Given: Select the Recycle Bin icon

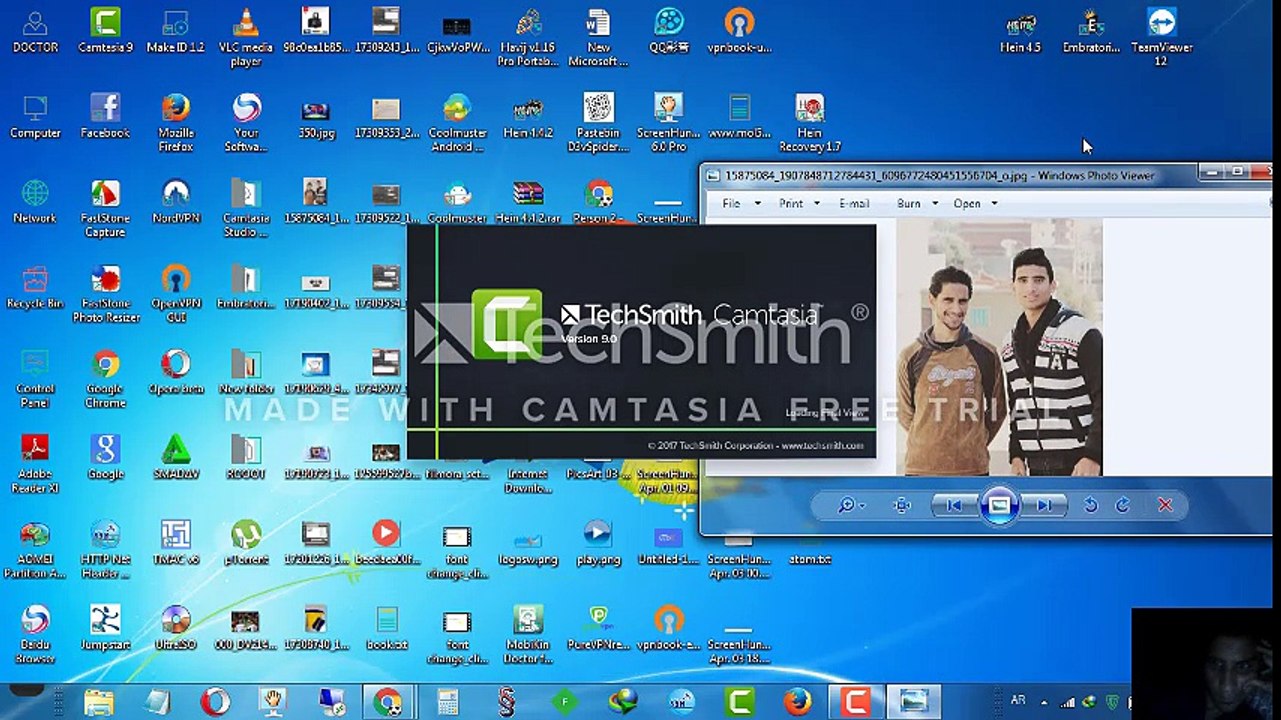Looking at the screenshot, I should click(35, 286).
